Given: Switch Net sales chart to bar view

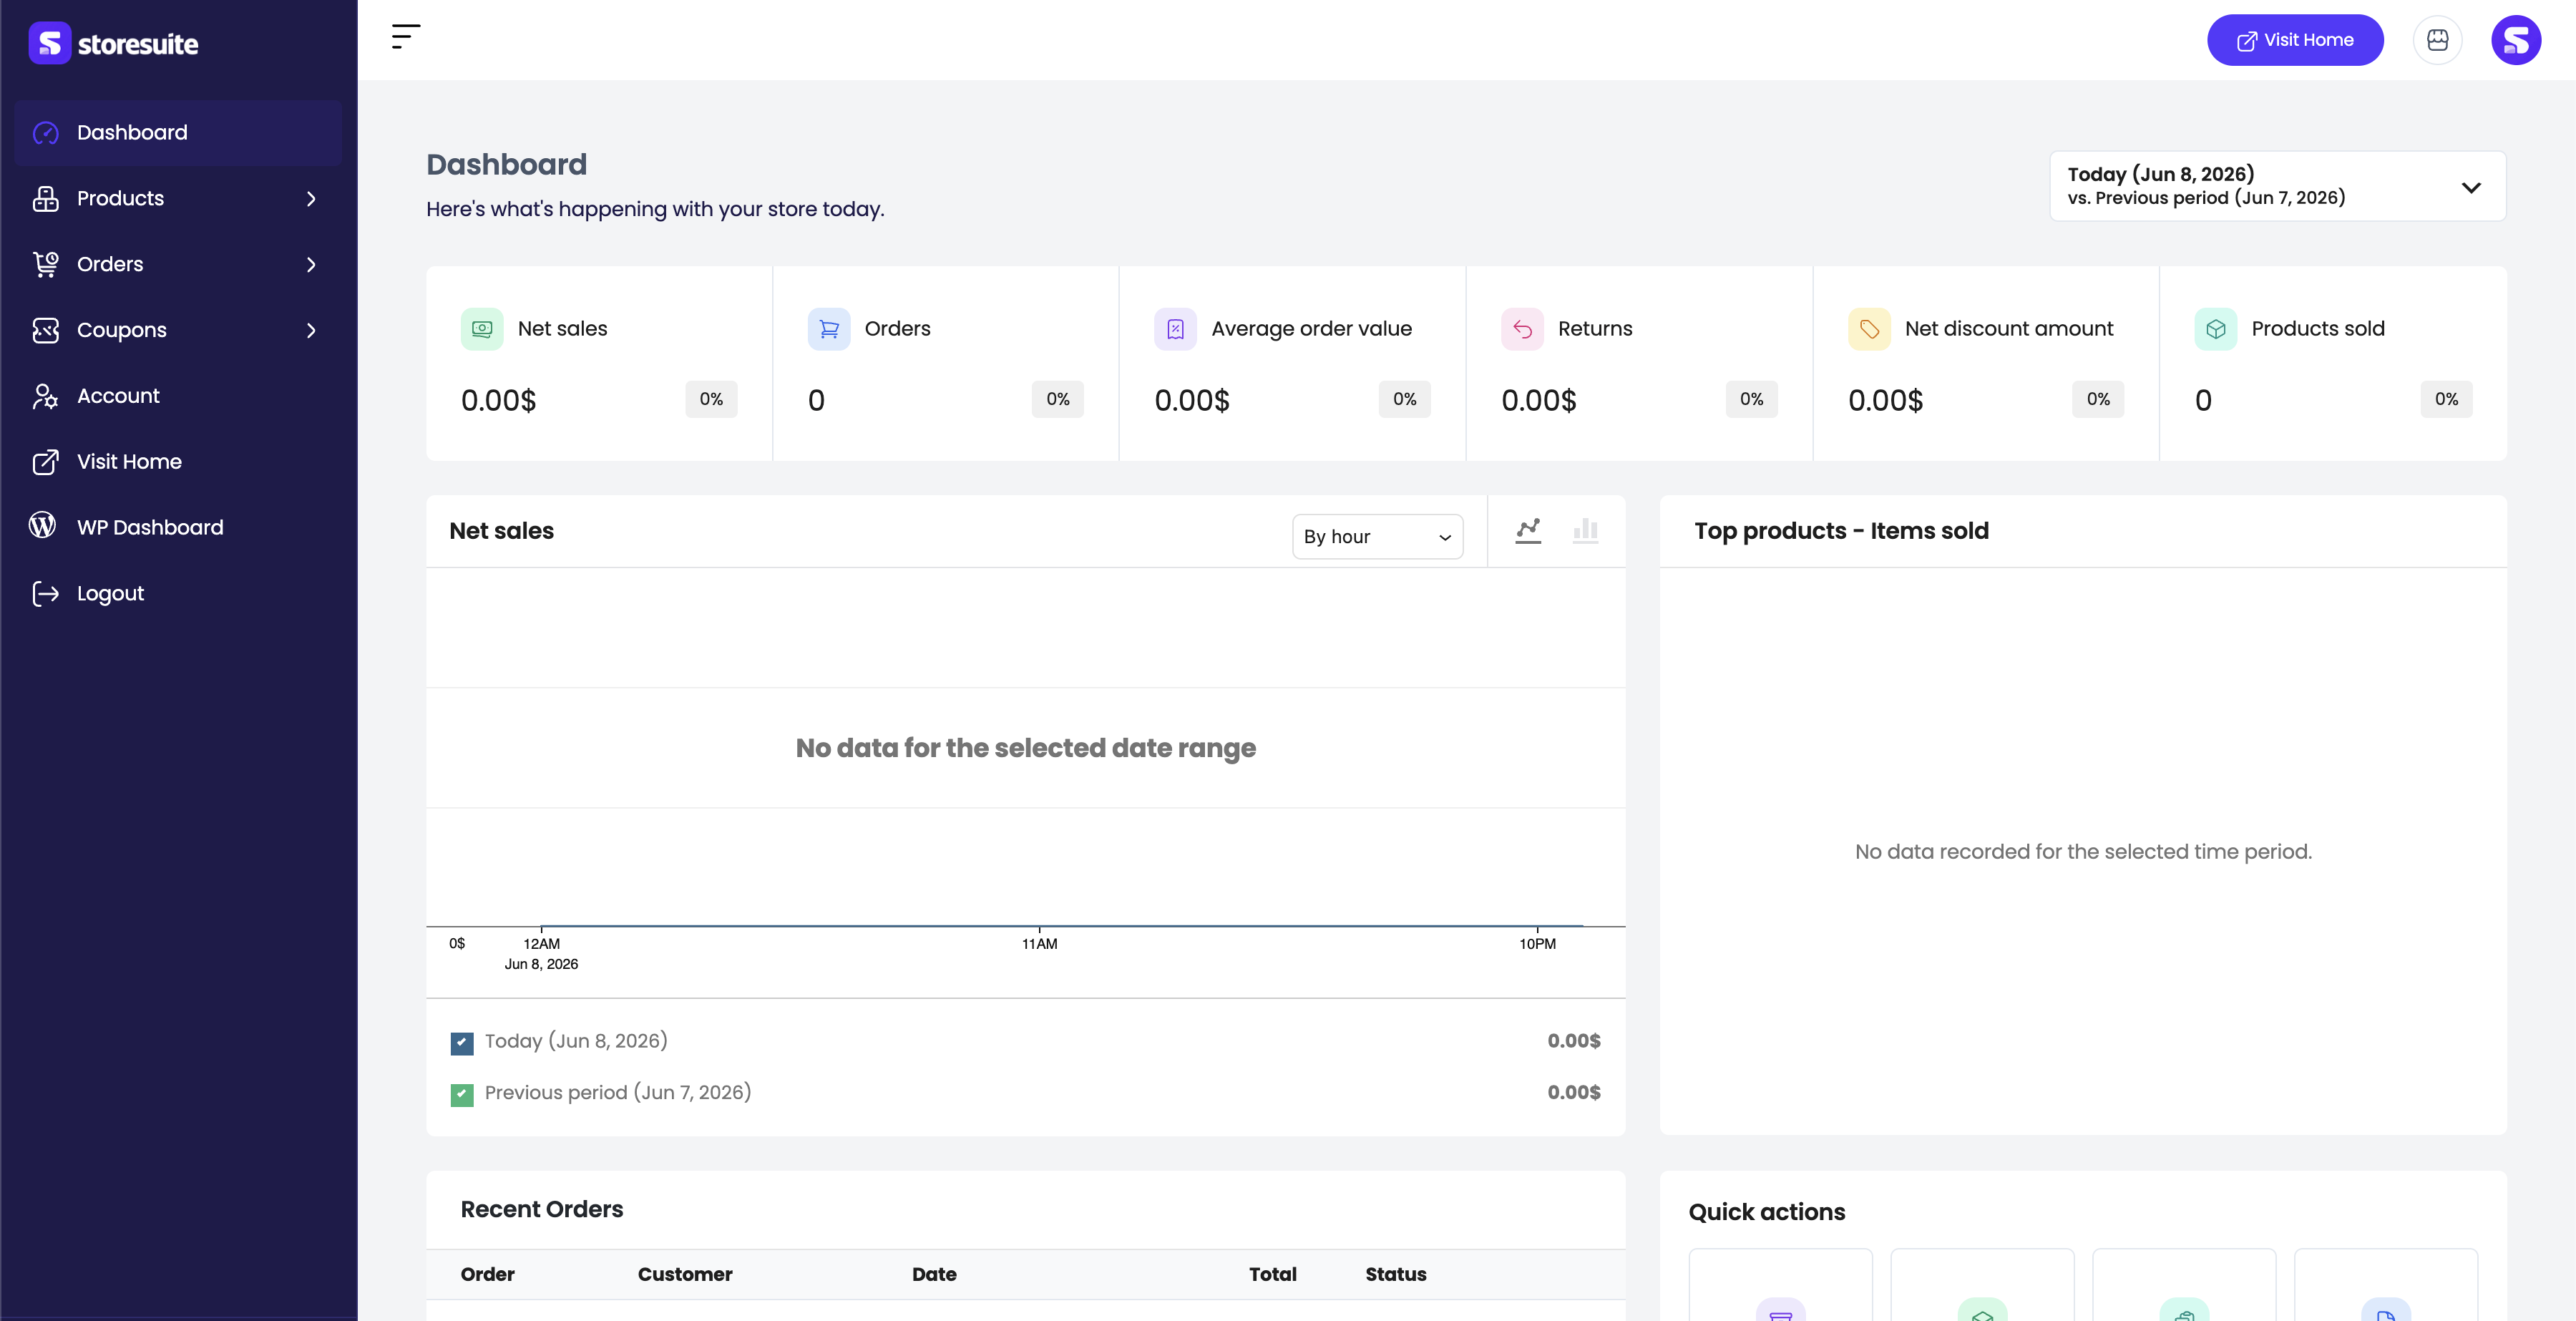Looking at the screenshot, I should click(1585, 531).
